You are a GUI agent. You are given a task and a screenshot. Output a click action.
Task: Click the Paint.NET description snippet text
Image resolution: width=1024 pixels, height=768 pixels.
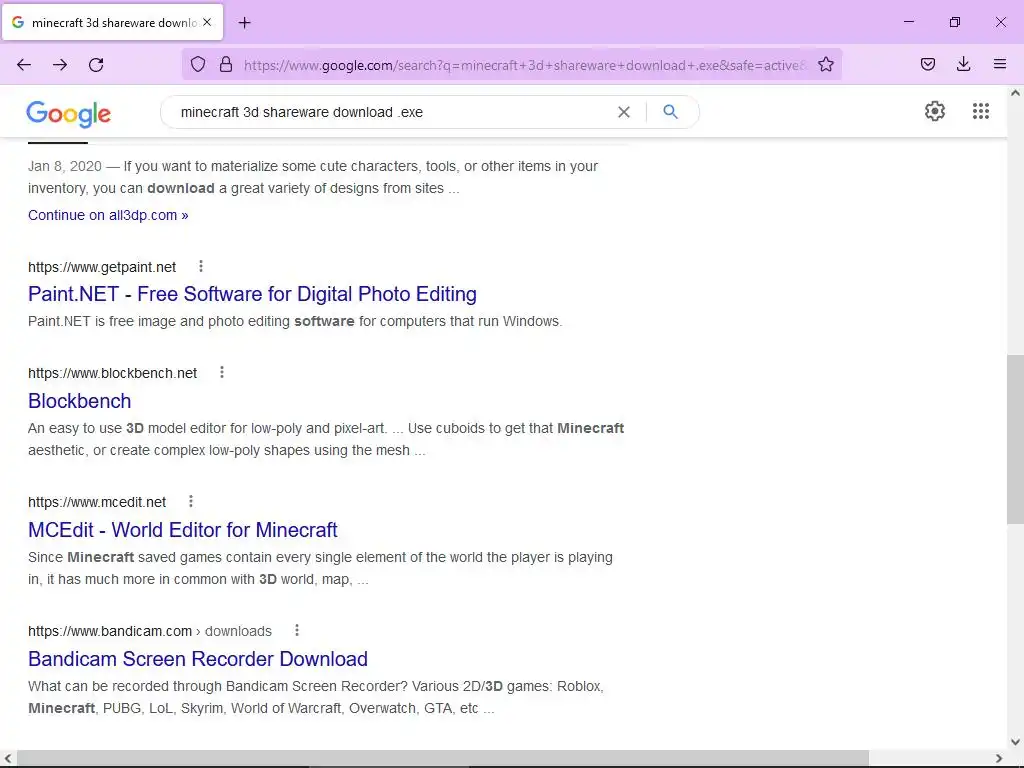click(295, 321)
